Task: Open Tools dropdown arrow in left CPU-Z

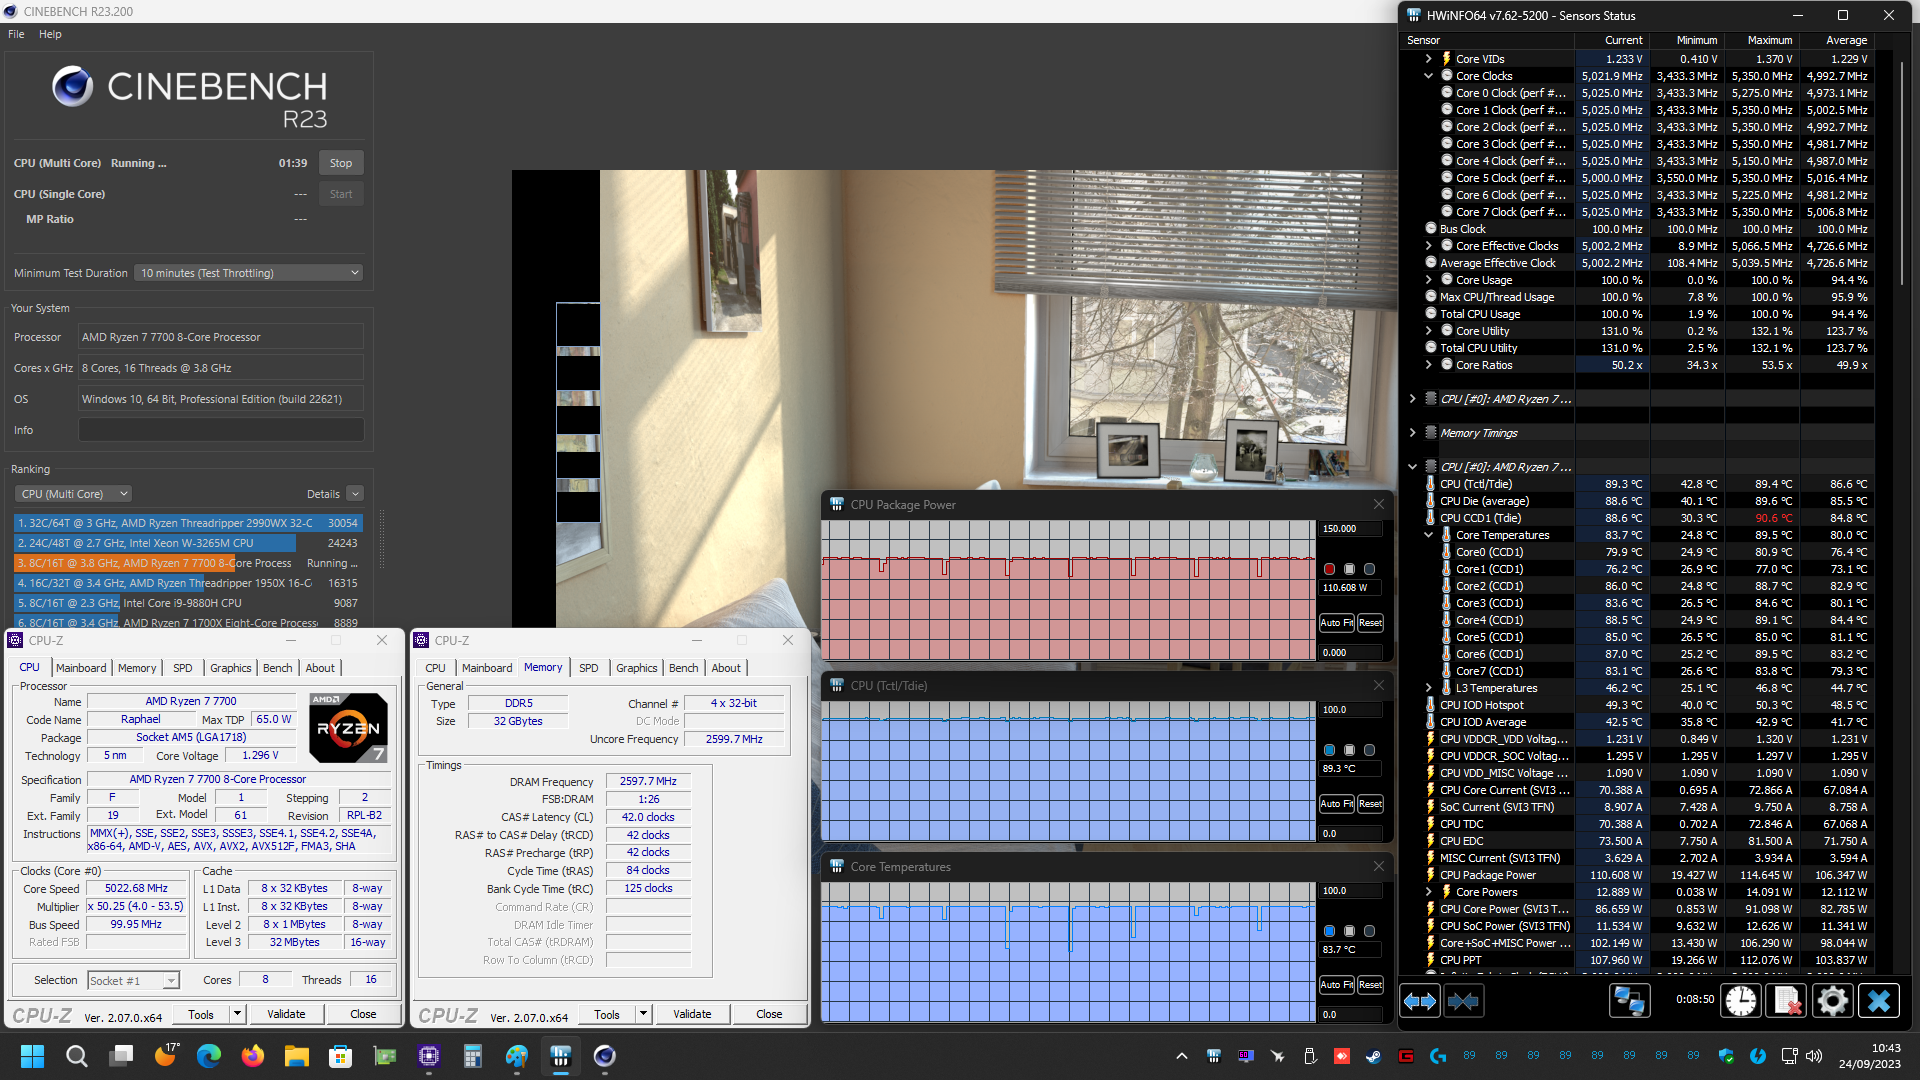Action: 238,1014
